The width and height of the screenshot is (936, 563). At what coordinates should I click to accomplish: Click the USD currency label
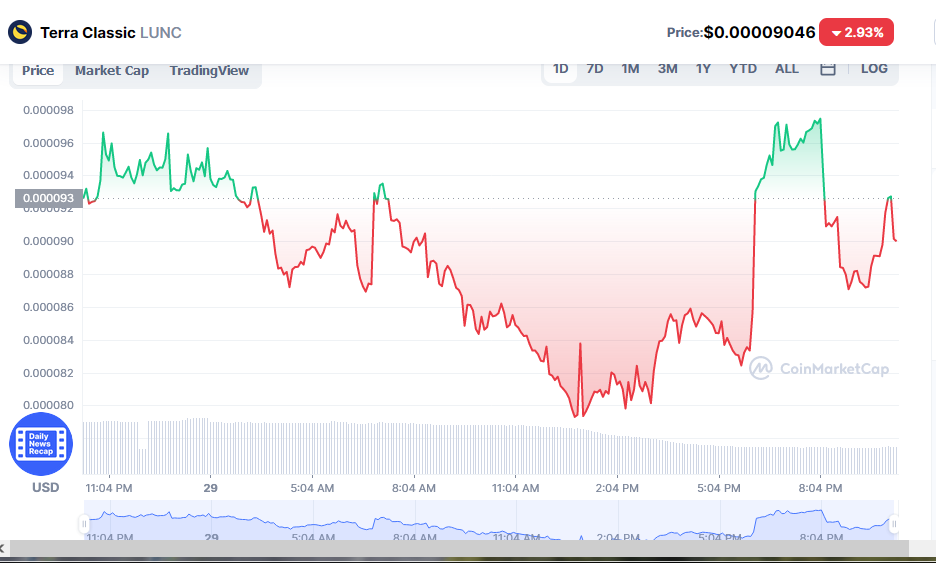click(45, 488)
